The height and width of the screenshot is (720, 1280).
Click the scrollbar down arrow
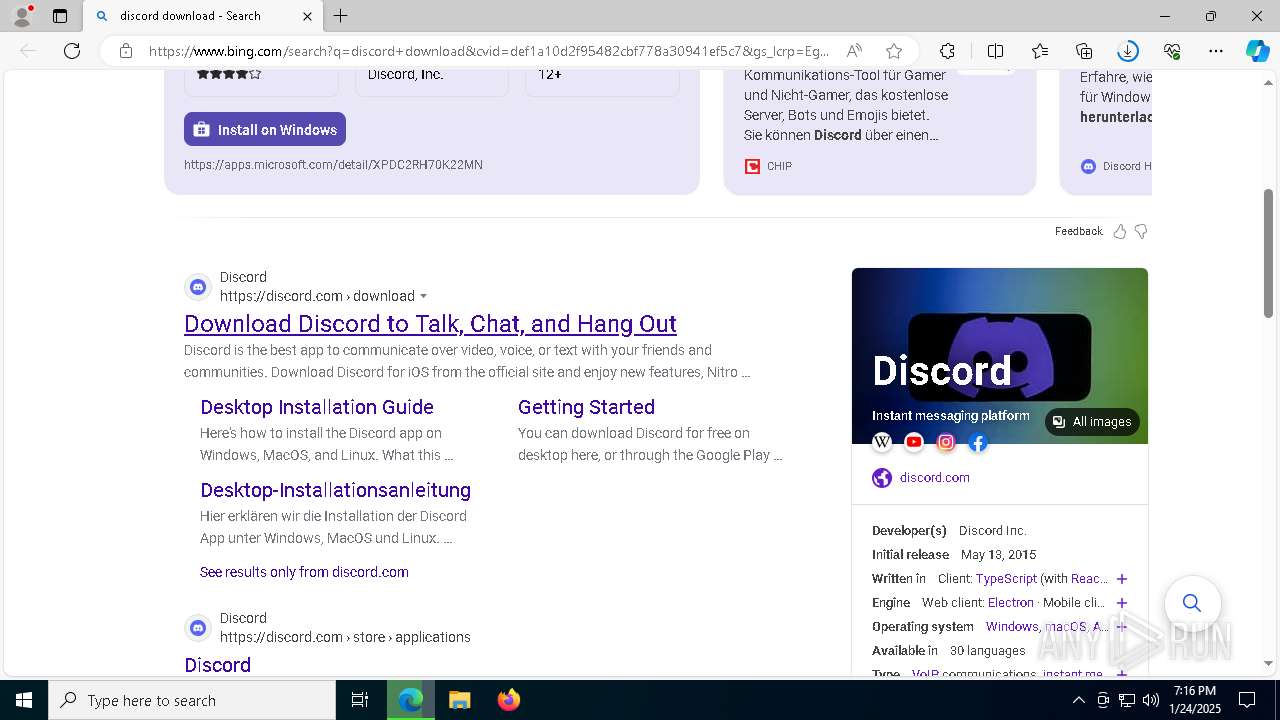[1269, 663]
